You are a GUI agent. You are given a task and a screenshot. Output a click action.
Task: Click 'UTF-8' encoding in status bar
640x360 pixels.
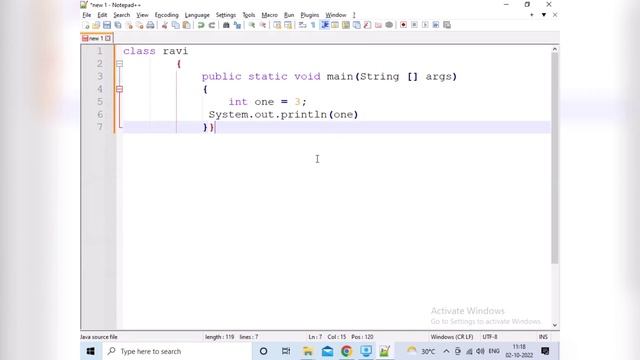[x=490, y=337]
